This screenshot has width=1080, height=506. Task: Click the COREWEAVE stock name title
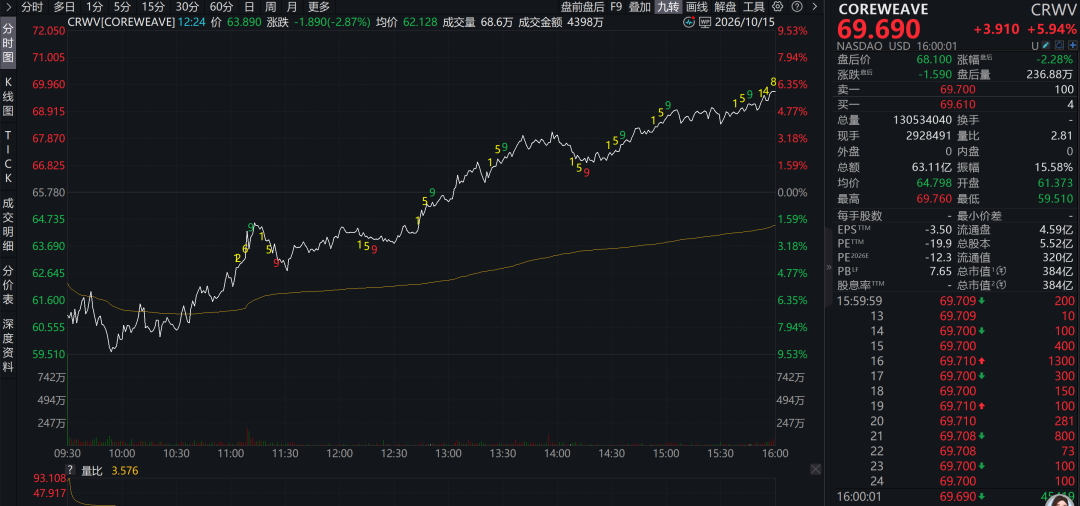[x=883, y=9]
